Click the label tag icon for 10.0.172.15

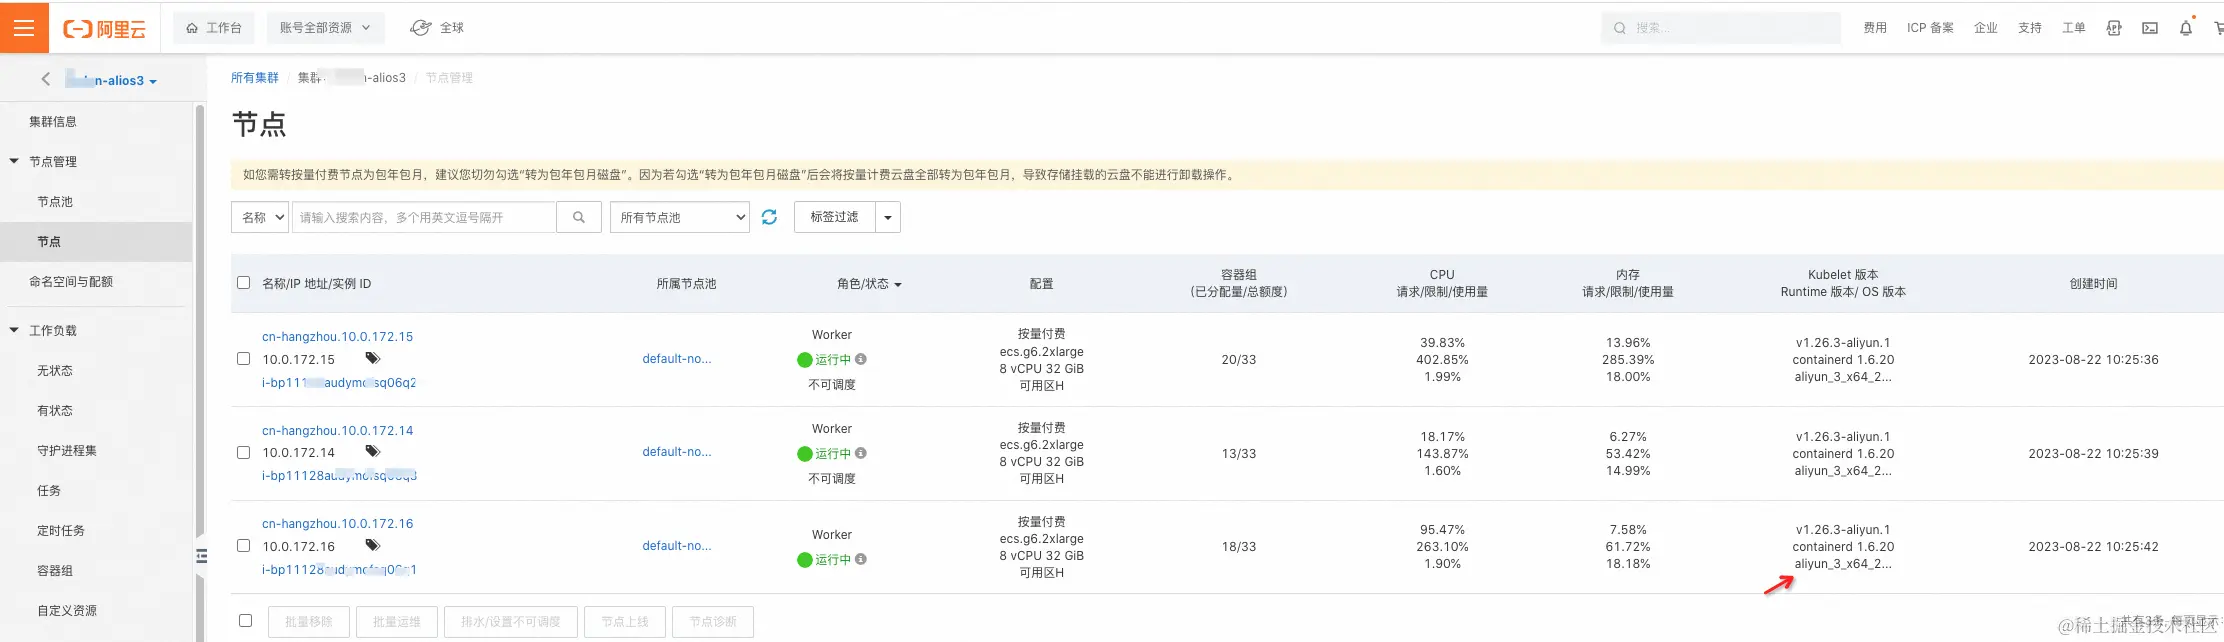(x=372, y=358)
